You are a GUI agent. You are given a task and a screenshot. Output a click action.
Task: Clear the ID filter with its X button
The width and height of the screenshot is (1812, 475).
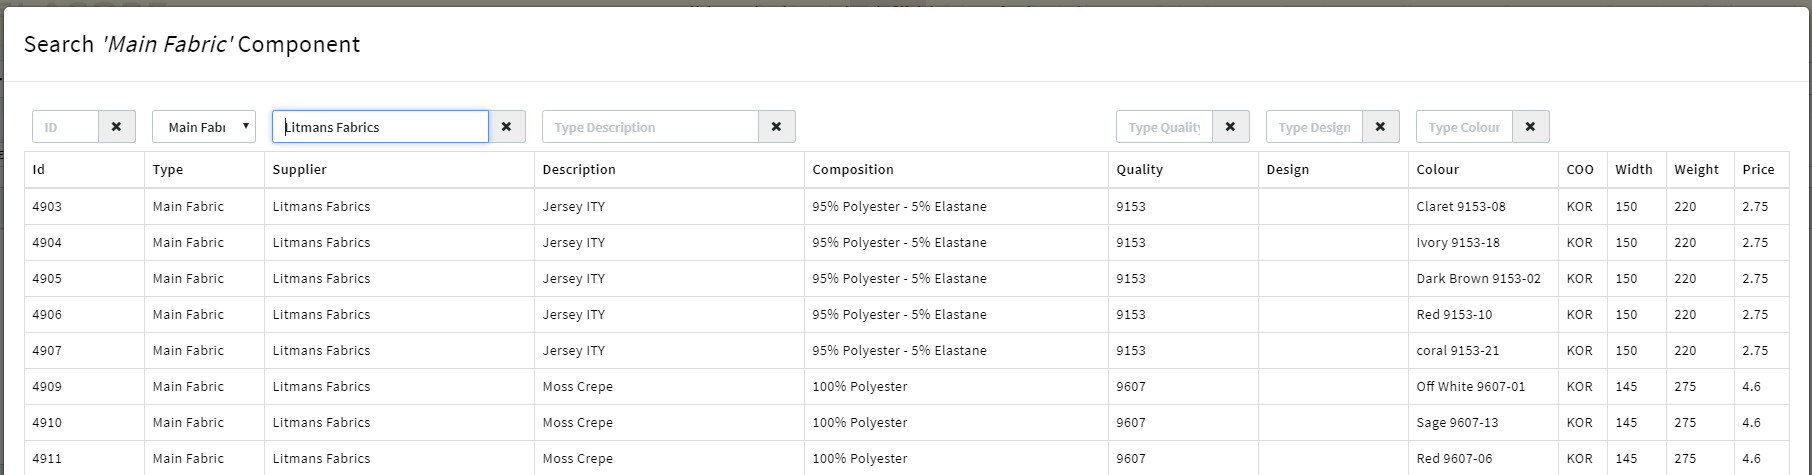pyautogui.click(x=116, y=127)
